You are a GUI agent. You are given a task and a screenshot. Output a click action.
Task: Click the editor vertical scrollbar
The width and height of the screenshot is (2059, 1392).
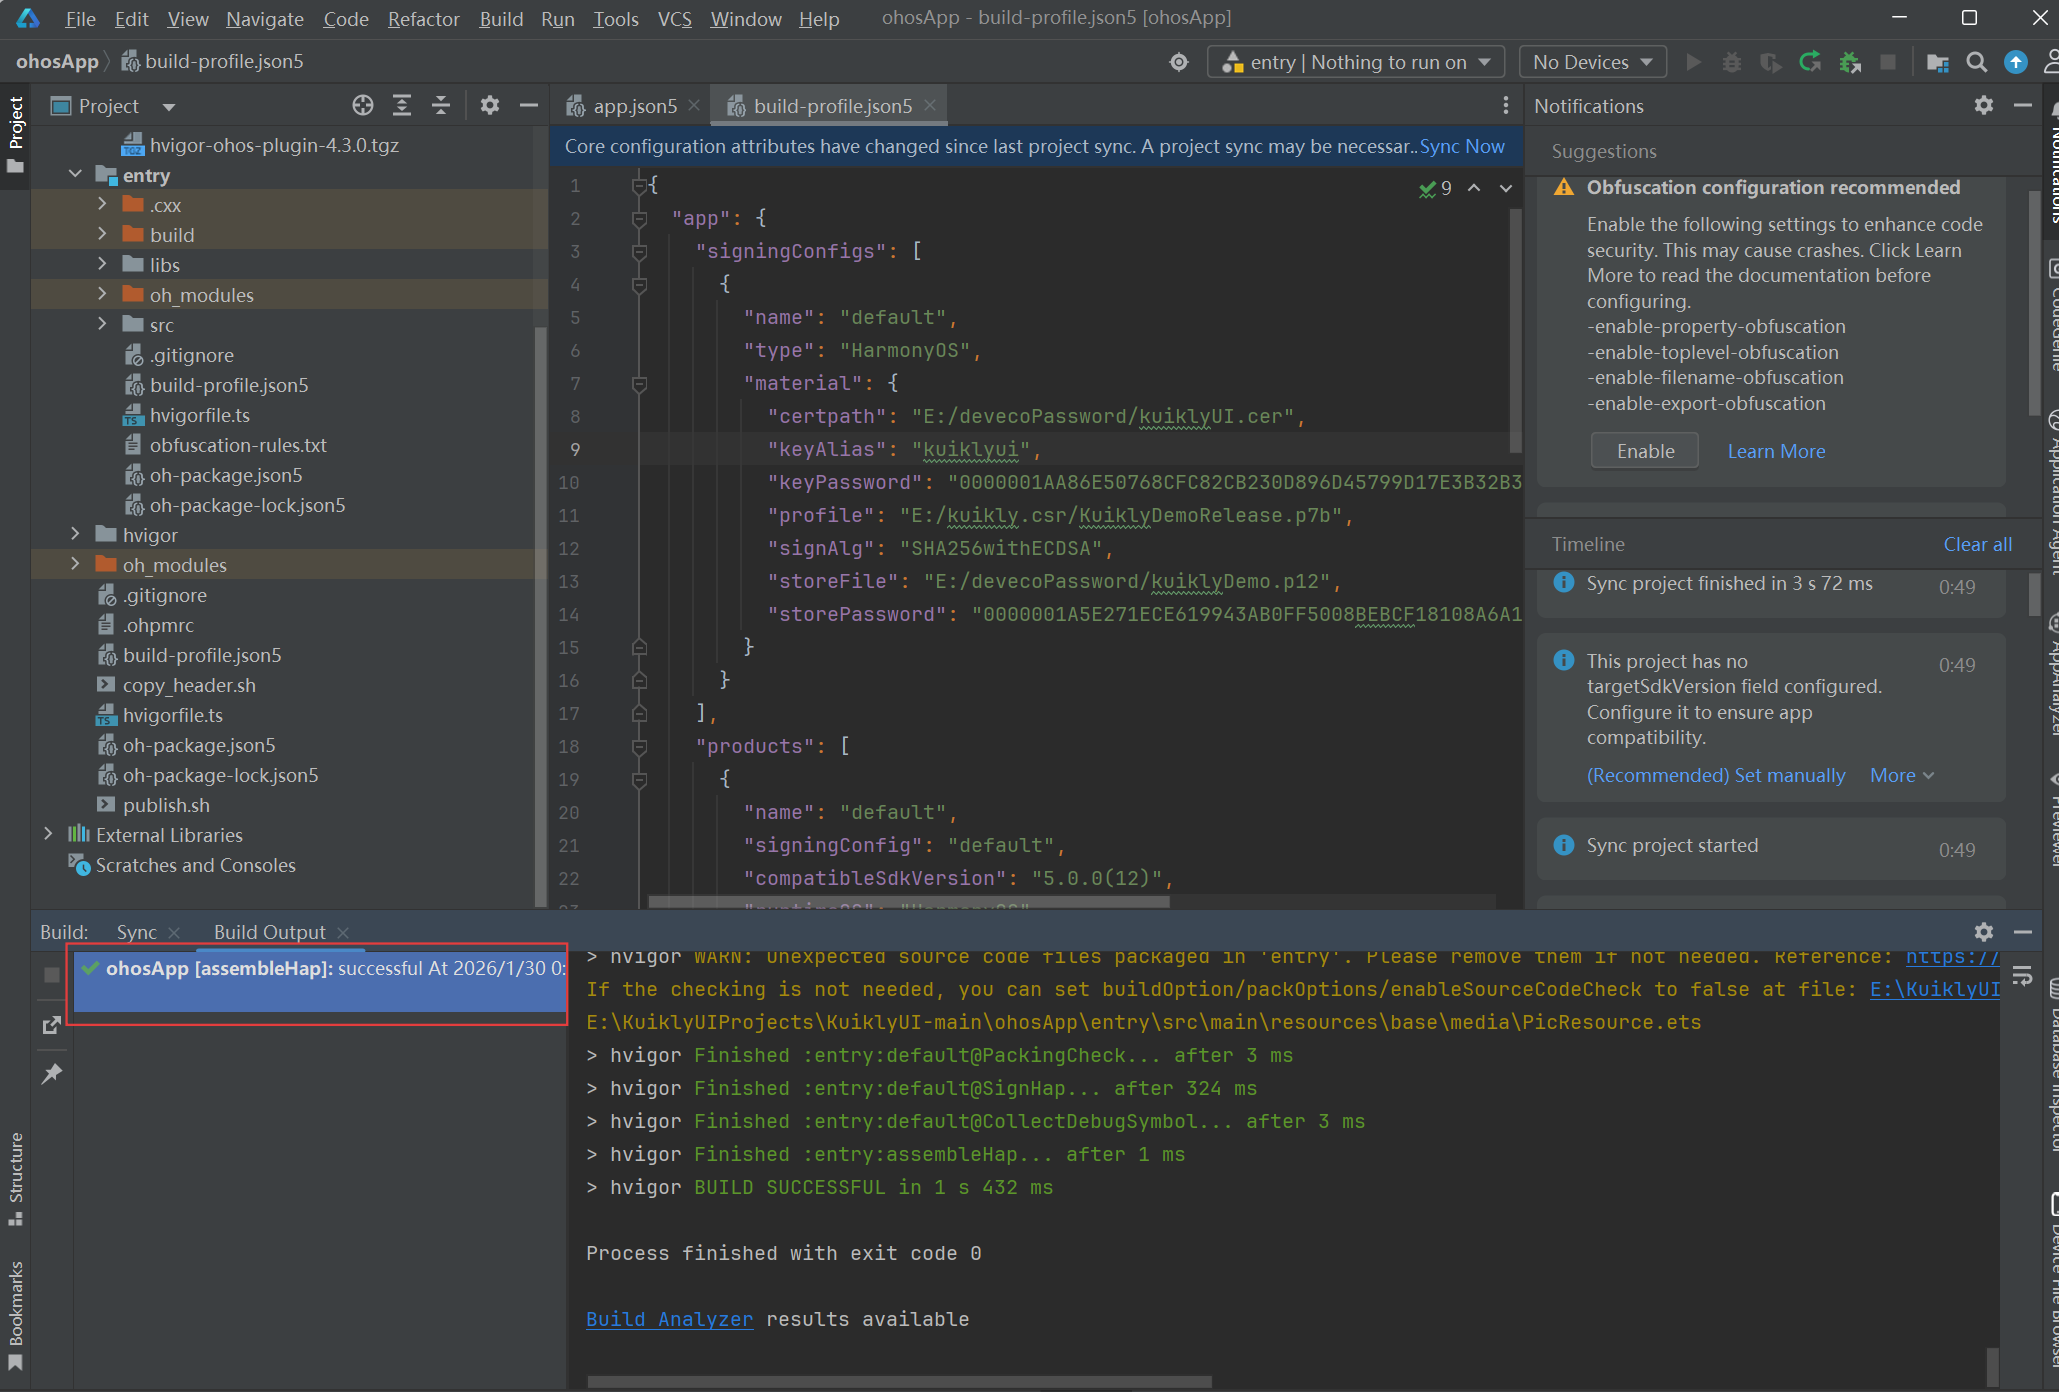(x=1516, y=330)
